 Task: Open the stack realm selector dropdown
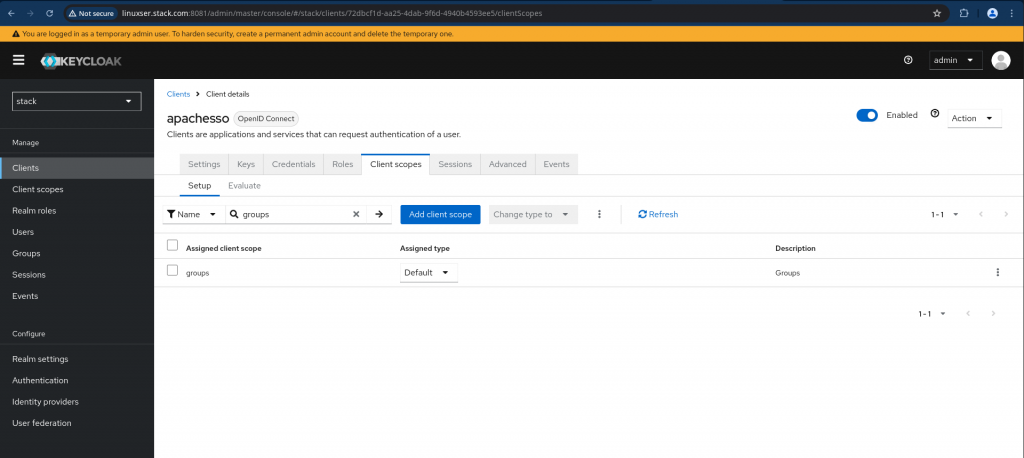click(x=77, y=101)
